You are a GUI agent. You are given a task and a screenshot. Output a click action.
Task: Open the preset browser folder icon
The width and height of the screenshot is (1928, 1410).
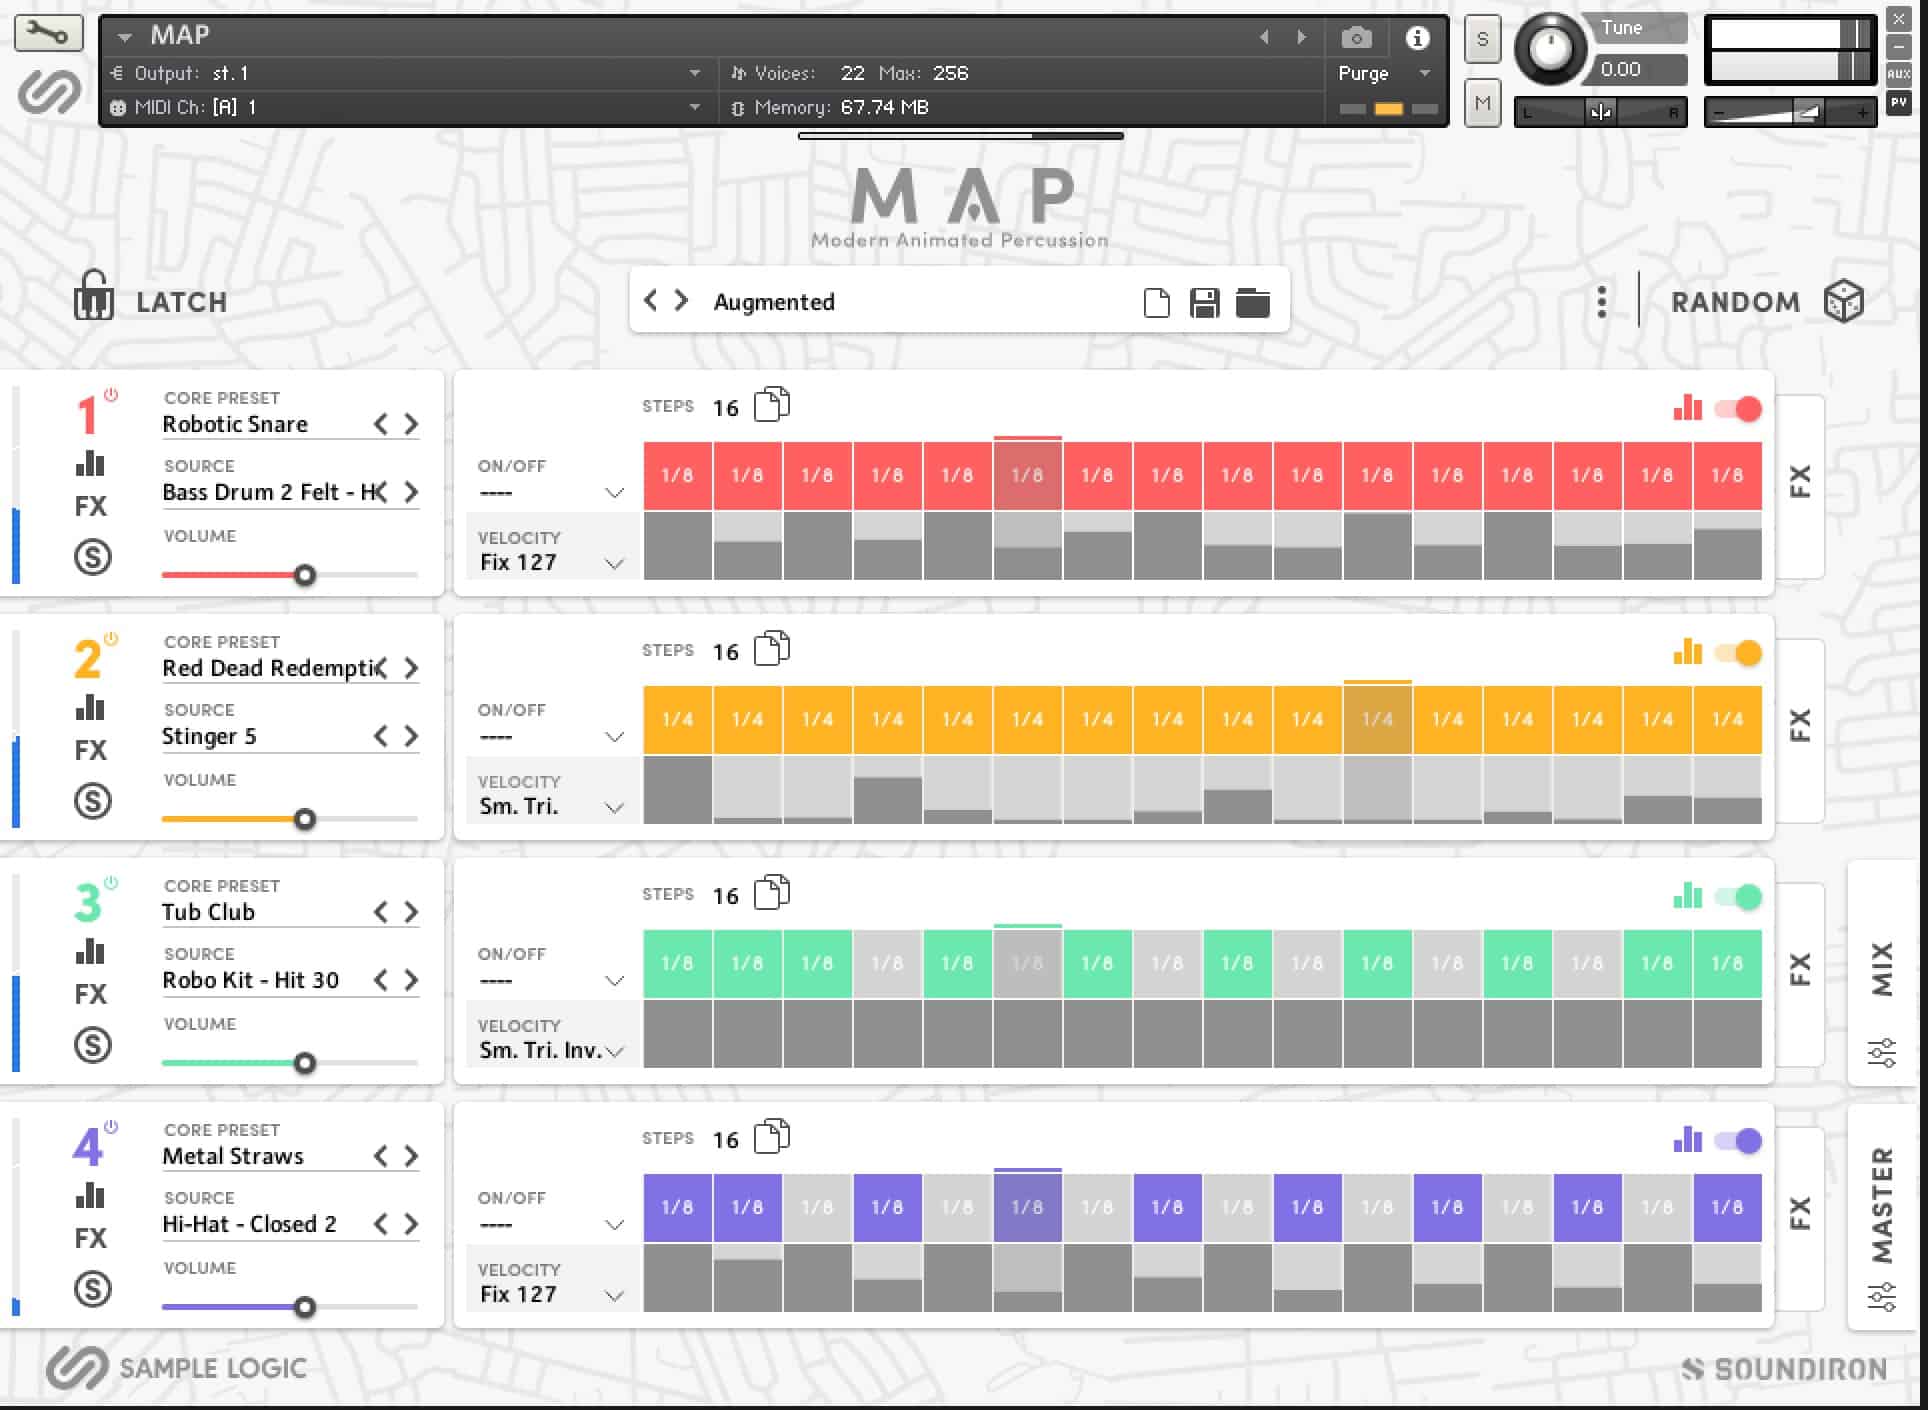point(1253,301)
